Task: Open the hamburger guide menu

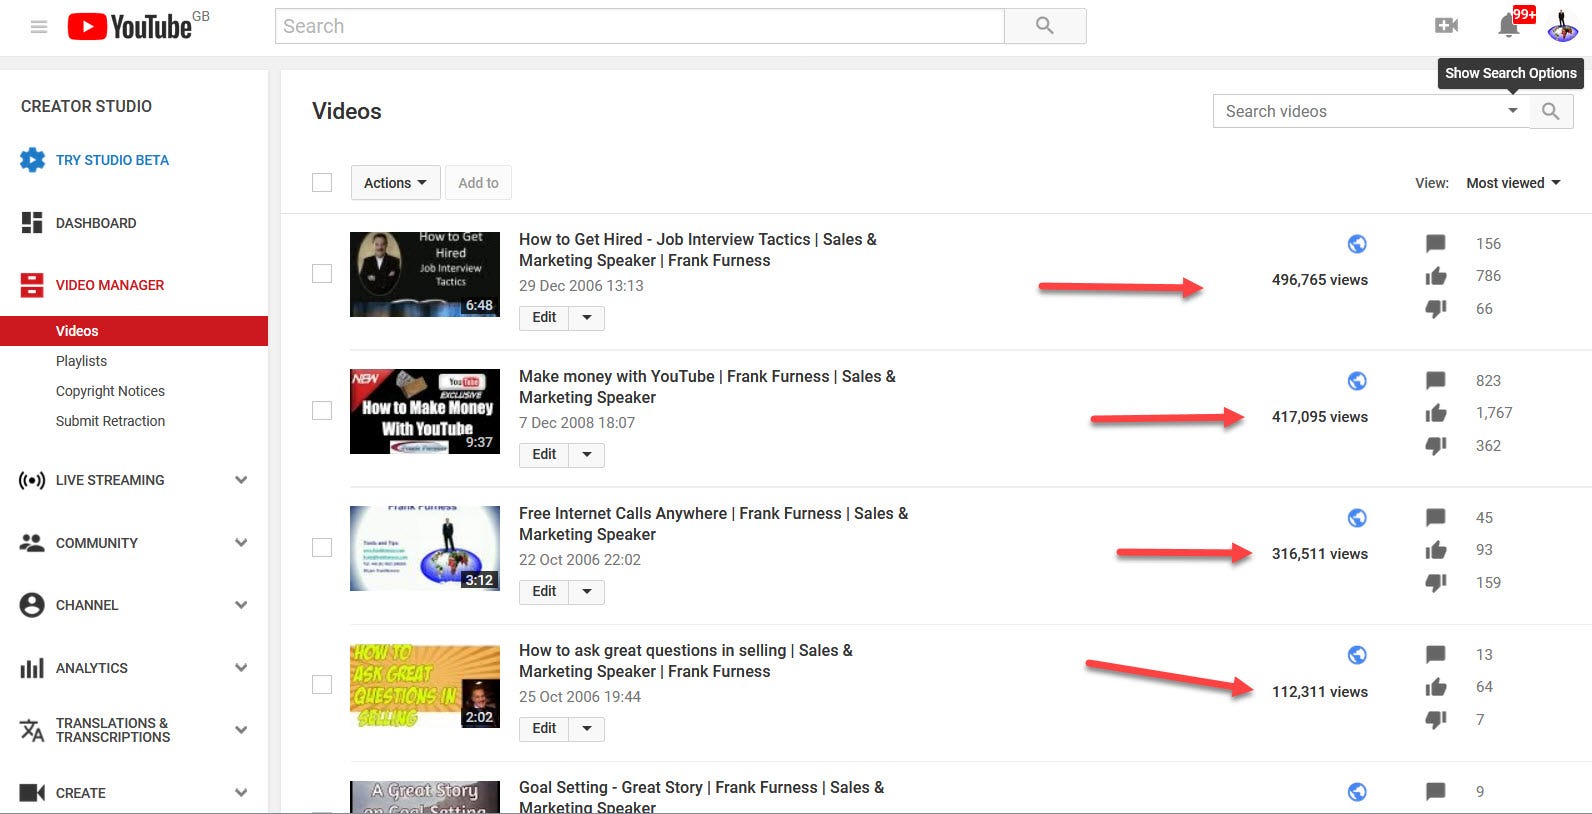Action: click(x=39, y=27)
